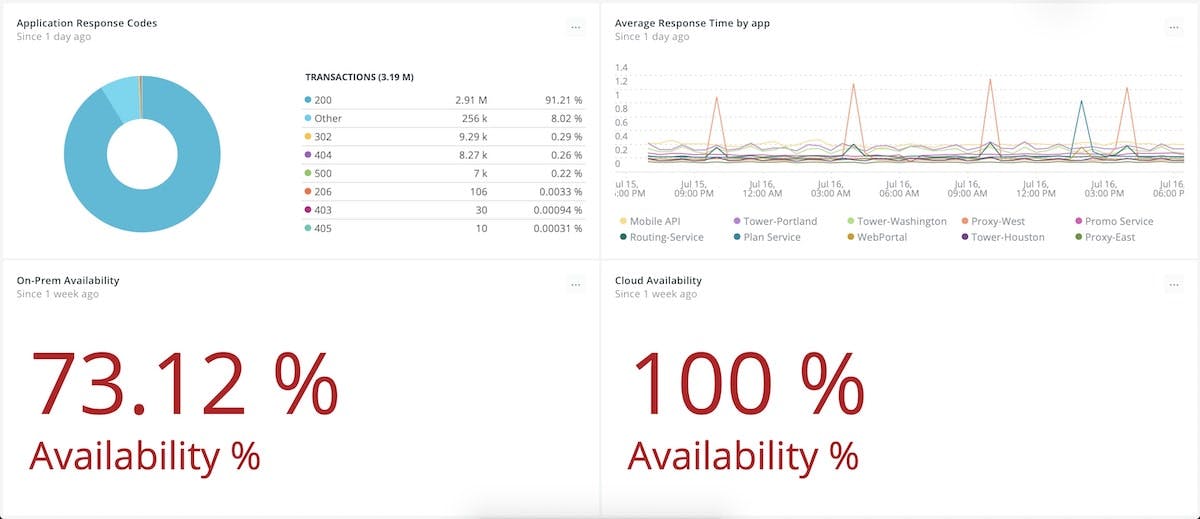Click the light blue Other donut segment
This screenshot has height=519, width=1200.
click(x=122, y=99)
